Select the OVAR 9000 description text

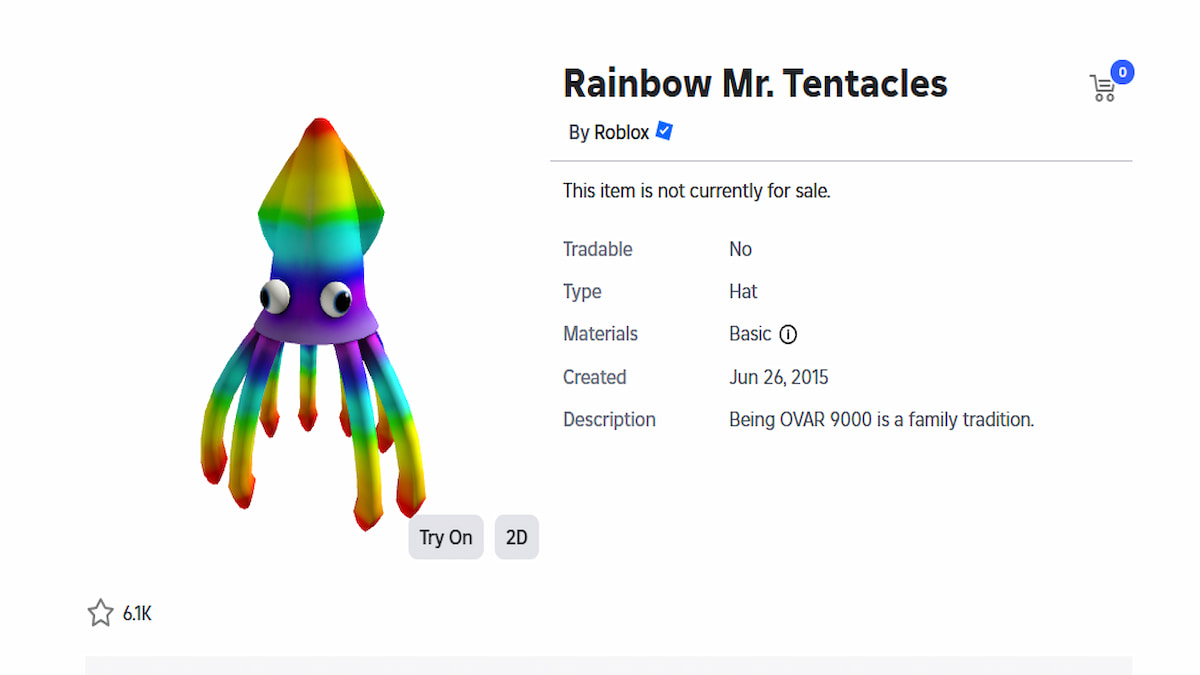(x=881, y=419)
